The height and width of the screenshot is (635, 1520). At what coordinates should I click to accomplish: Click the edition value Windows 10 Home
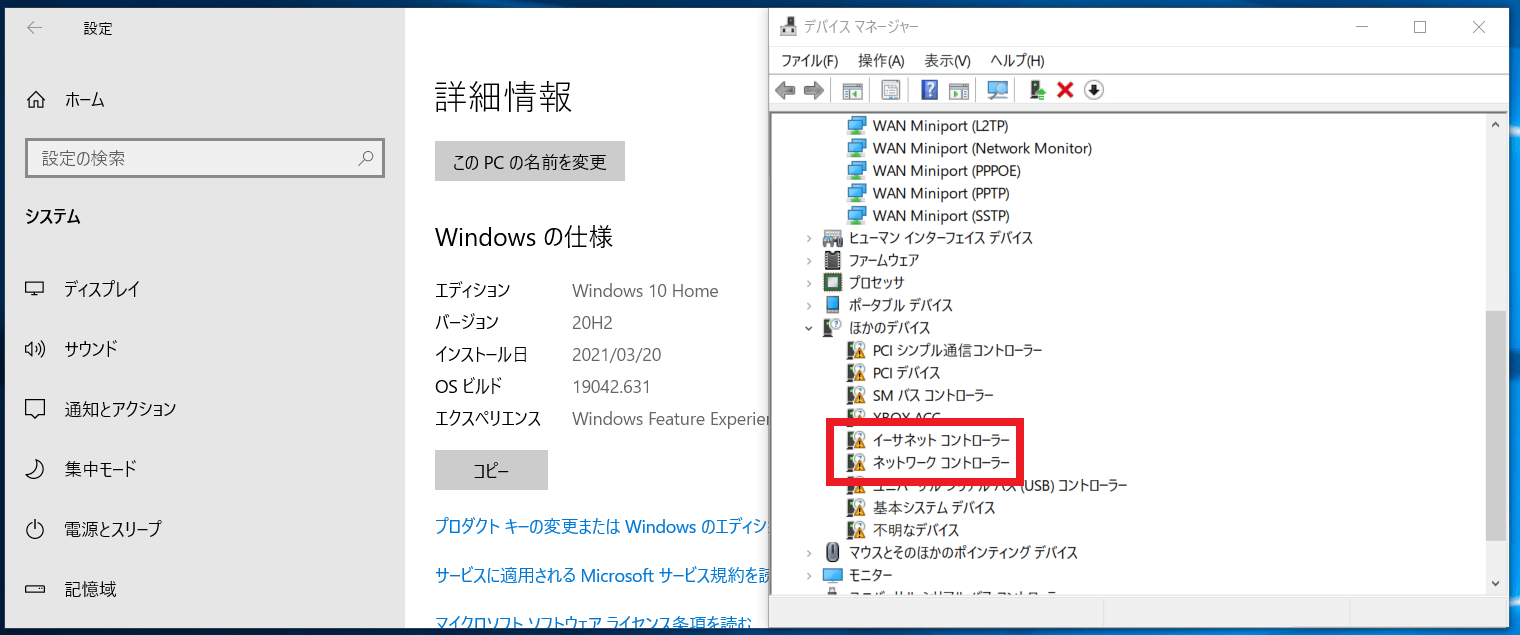[645, 291]
